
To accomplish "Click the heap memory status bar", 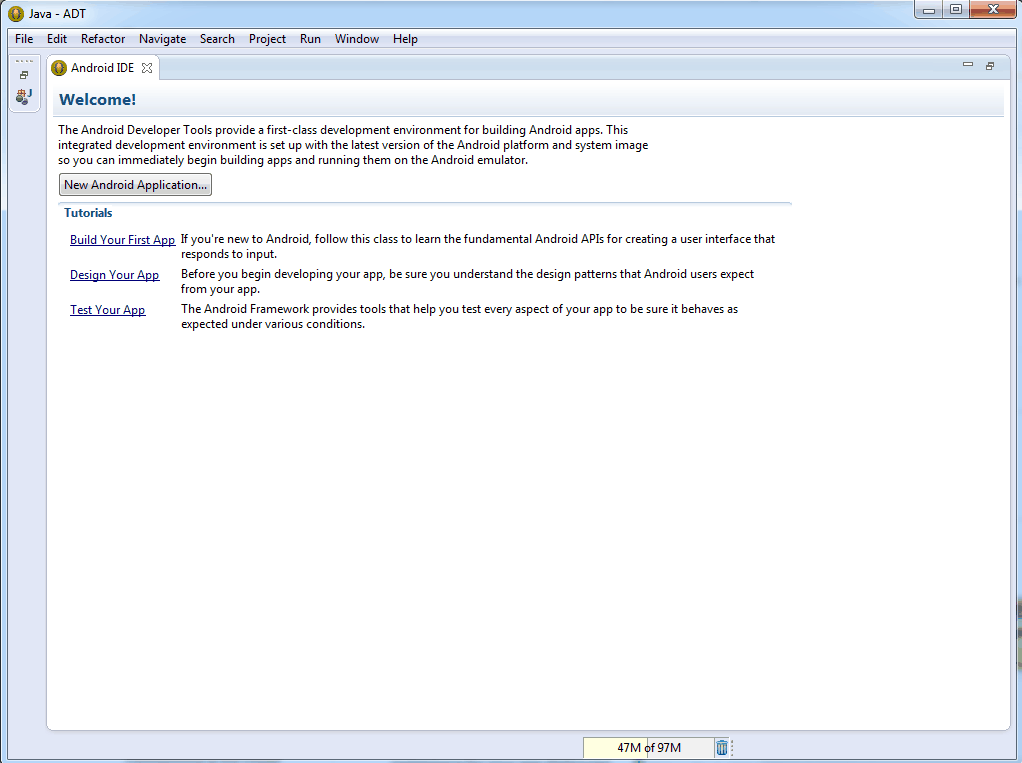I will tap(648, 748).
